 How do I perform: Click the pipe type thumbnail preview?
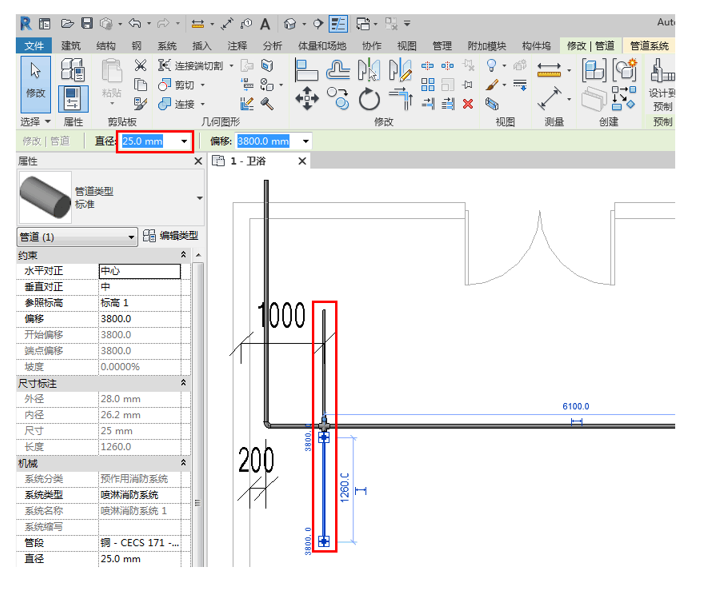pos(45,197)
